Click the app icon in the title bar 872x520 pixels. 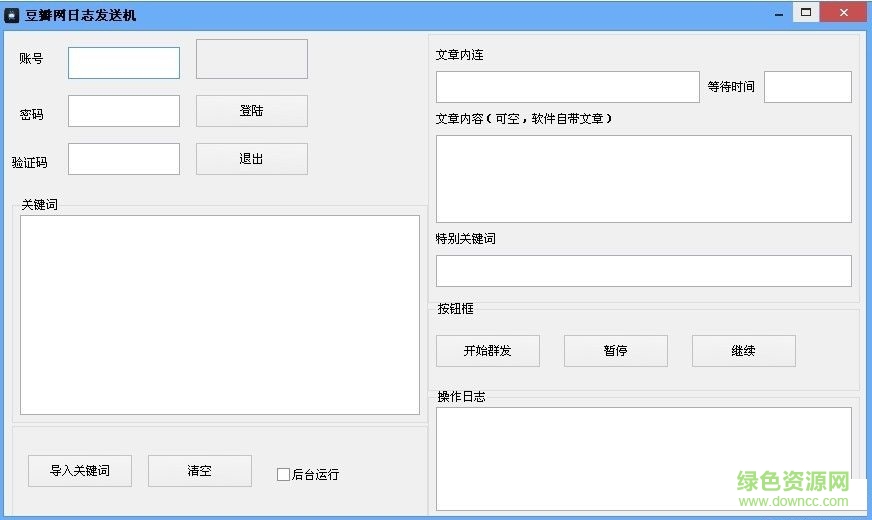point(12,15)
